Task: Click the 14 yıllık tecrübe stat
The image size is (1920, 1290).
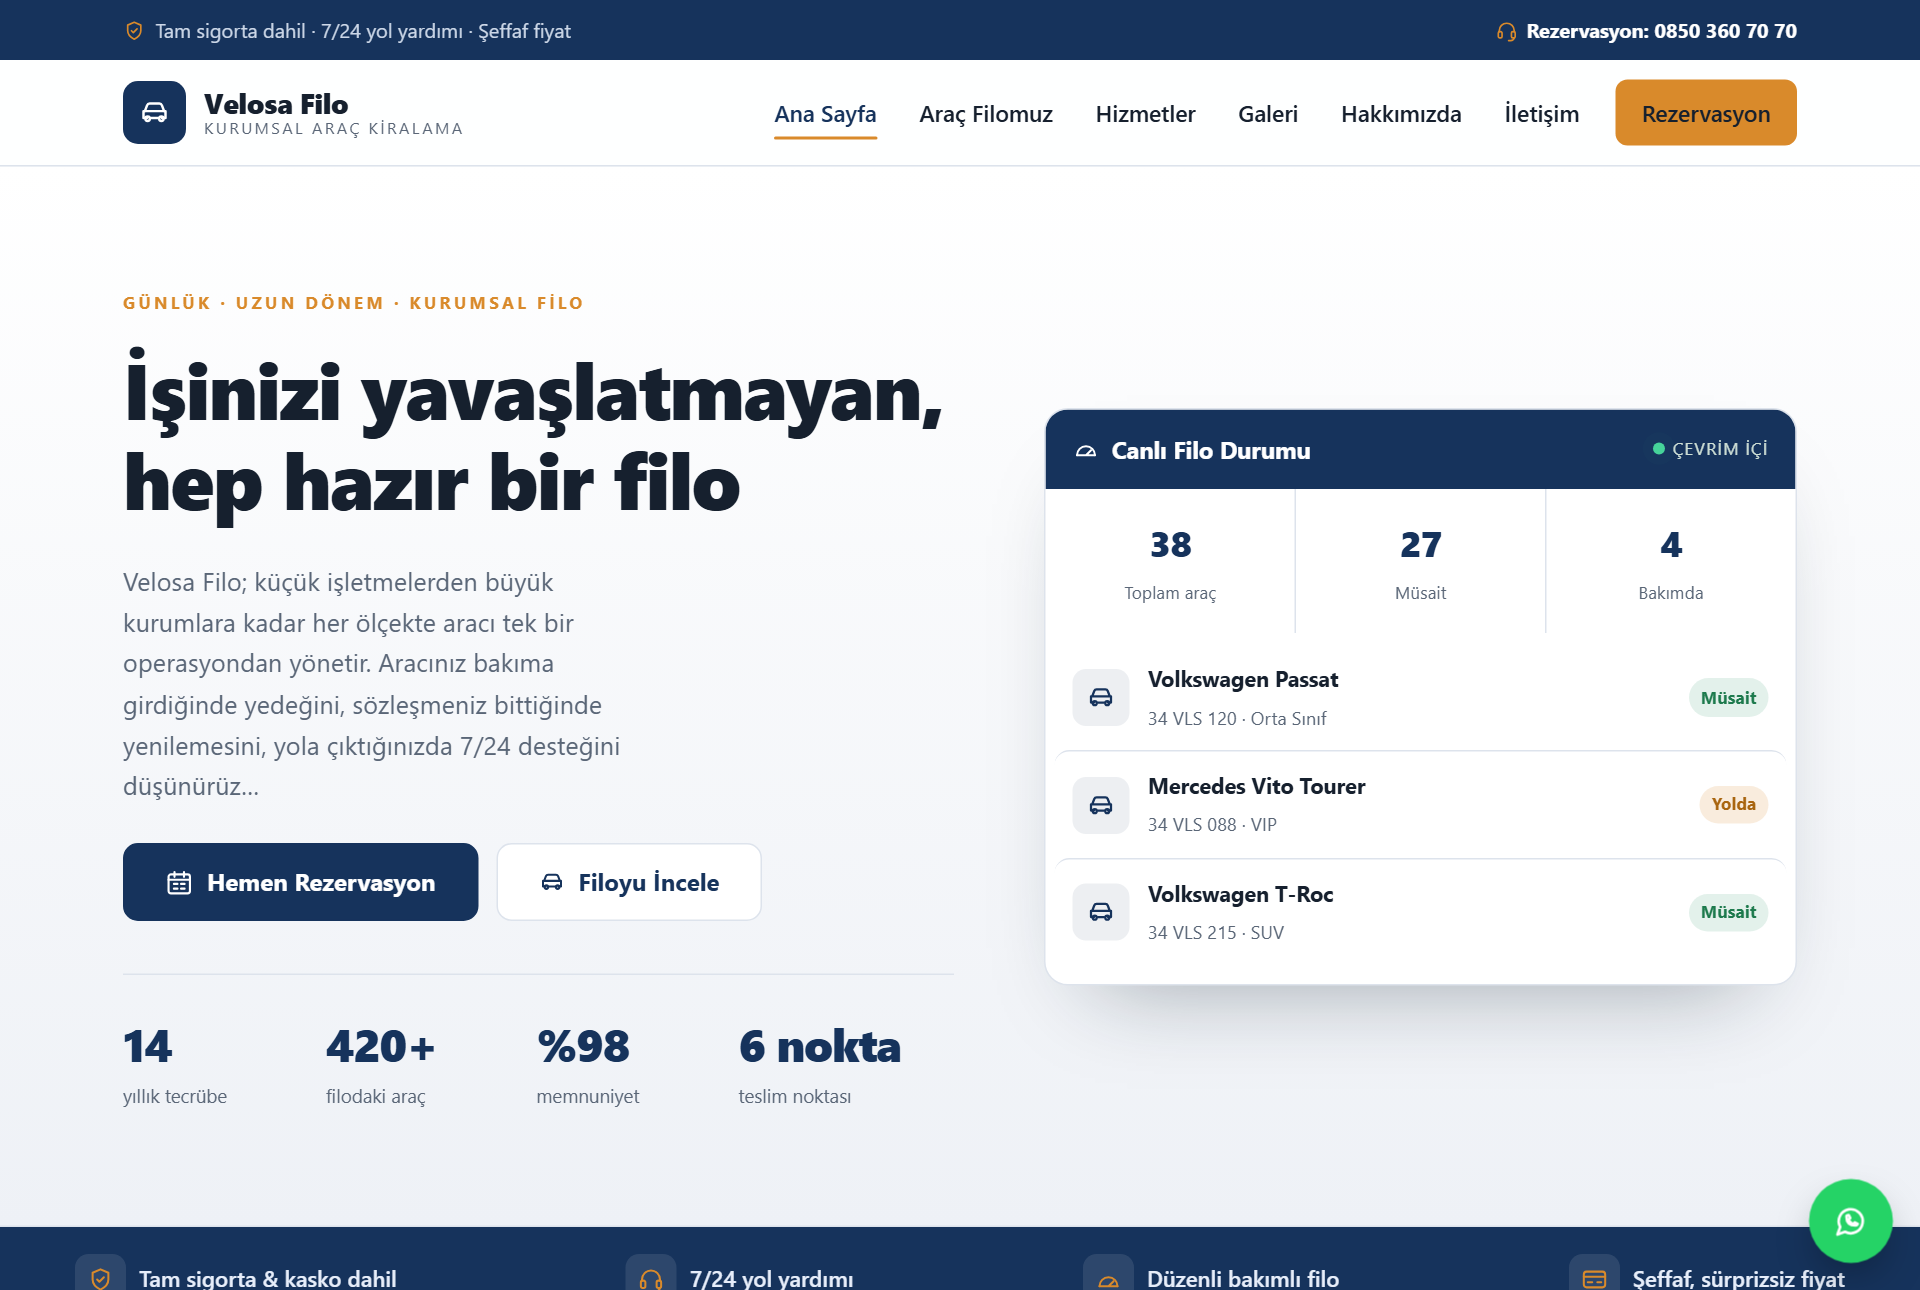Action: click(175, 1066)
